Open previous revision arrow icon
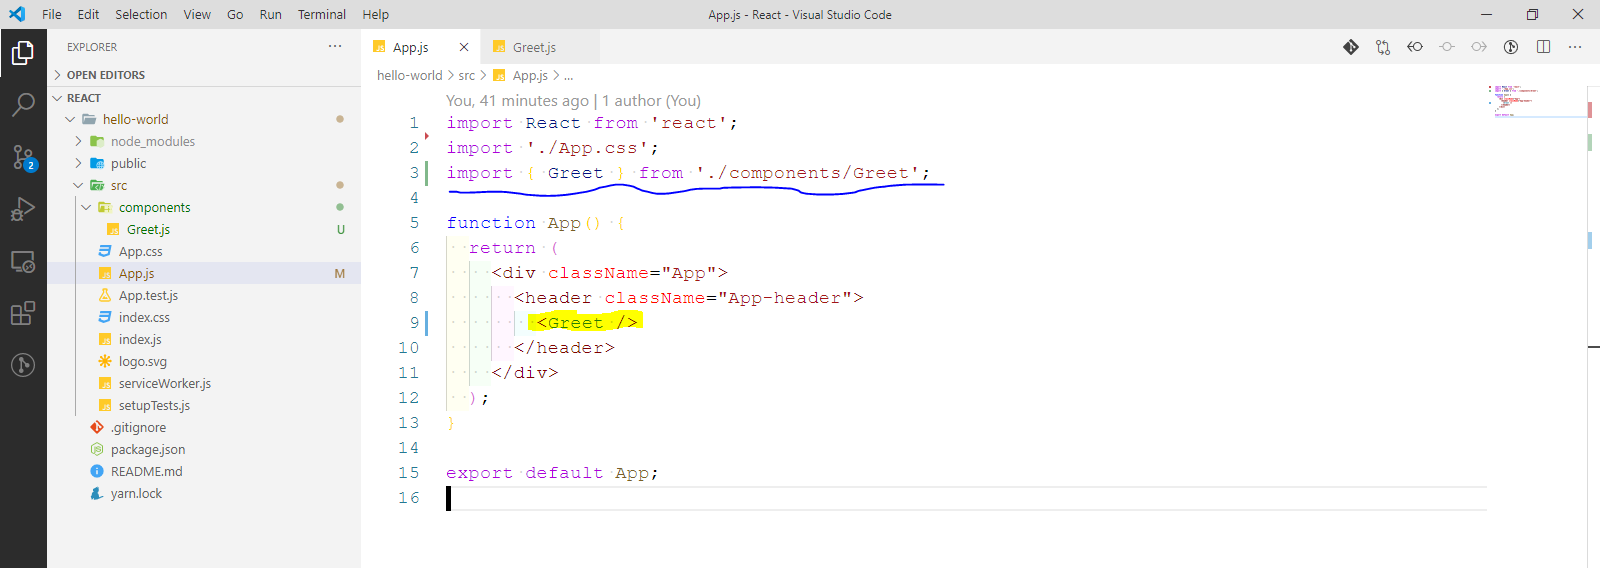1600x568 pixels. tap(1415, 47)
